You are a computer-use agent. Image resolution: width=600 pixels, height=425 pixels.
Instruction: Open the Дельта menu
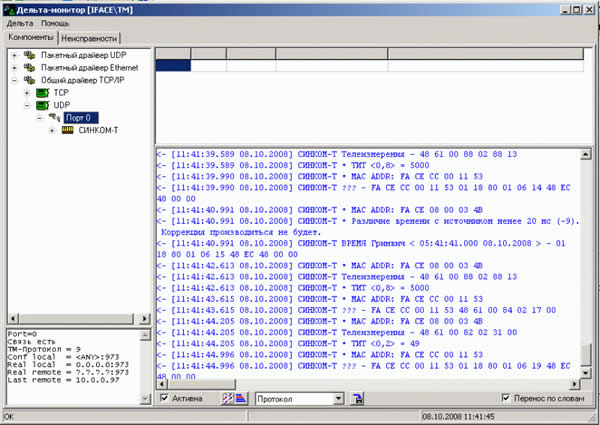19,22
